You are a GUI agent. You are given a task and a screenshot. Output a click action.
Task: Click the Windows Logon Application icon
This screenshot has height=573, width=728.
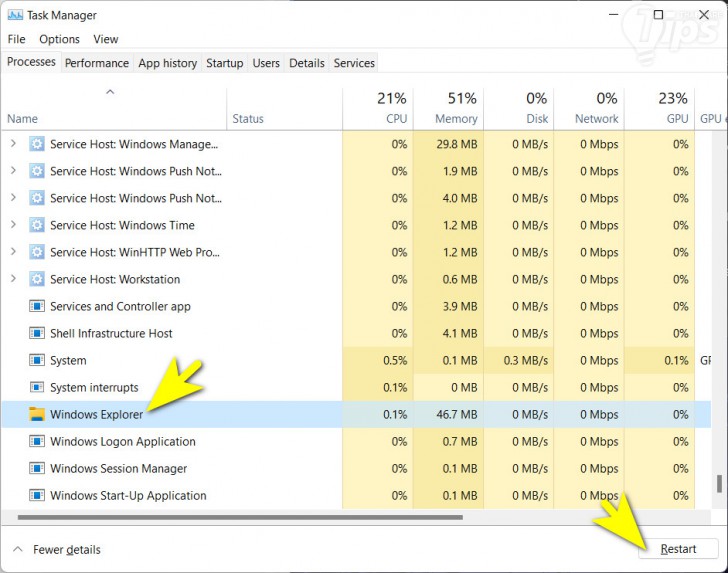37,441
